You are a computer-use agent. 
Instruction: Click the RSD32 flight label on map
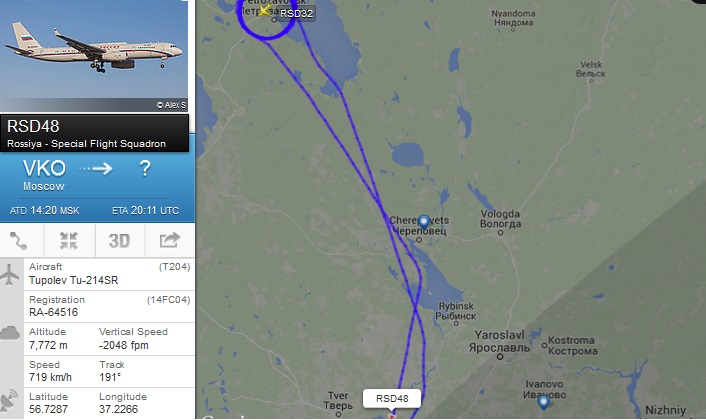pos(296,14)
